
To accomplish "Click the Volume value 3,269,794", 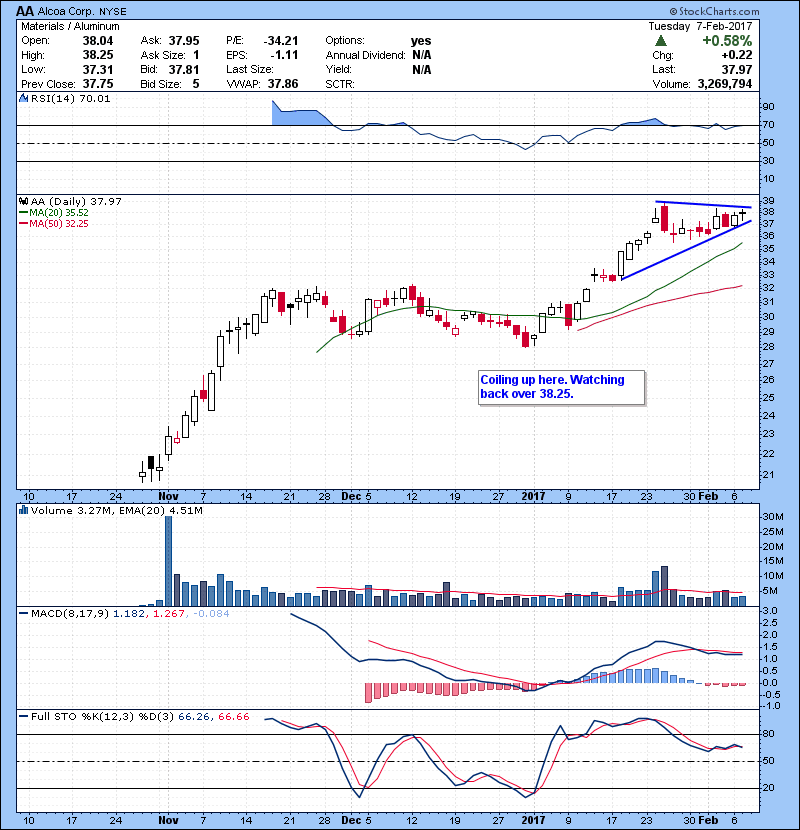I will tap(724, 84).
